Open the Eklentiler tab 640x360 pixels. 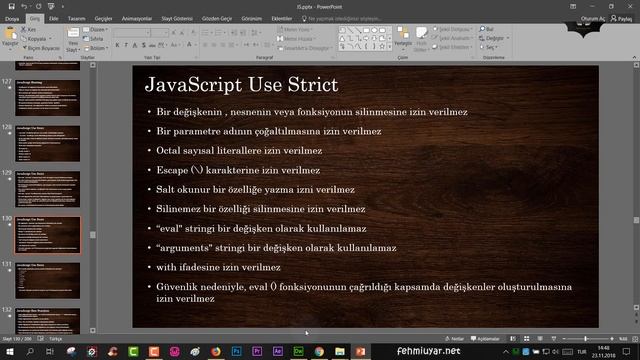tap(282, 19)
